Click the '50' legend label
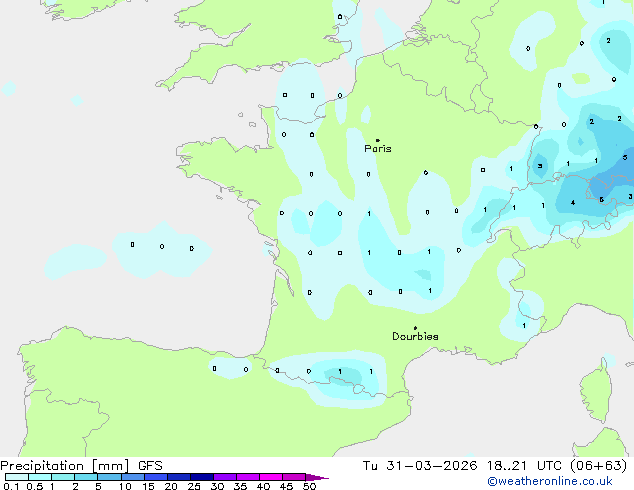The height and width of the screenshot is (490, 634). [x=309, y=486]
